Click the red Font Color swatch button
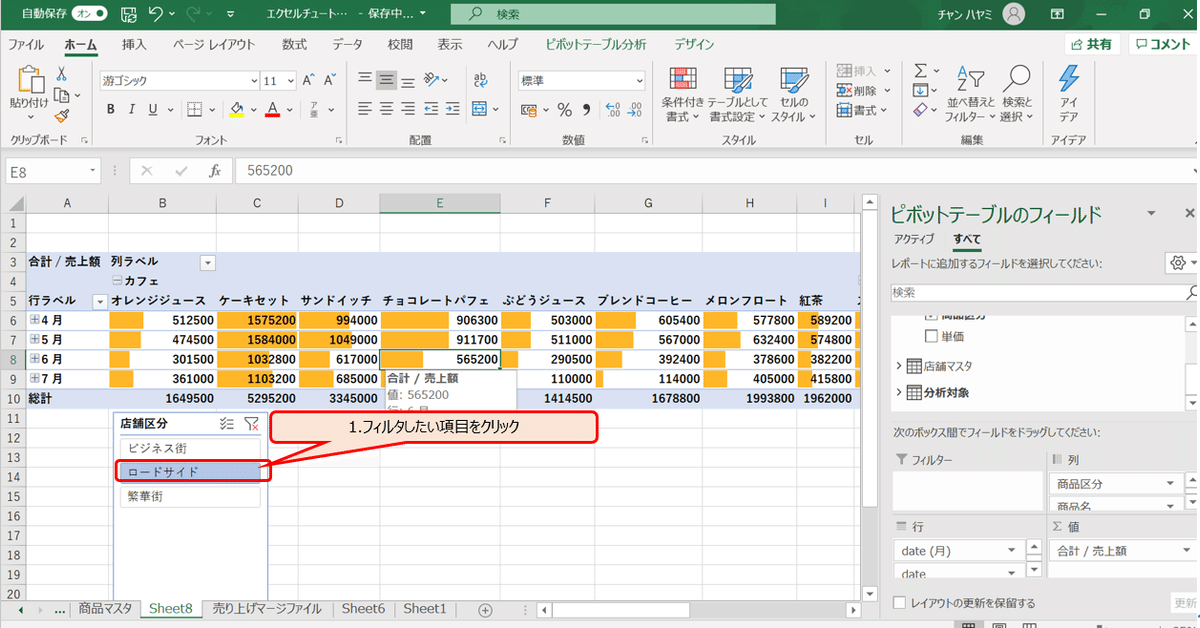The height and width of the screenshot is (628, 1200). click(x=272, y=110)
